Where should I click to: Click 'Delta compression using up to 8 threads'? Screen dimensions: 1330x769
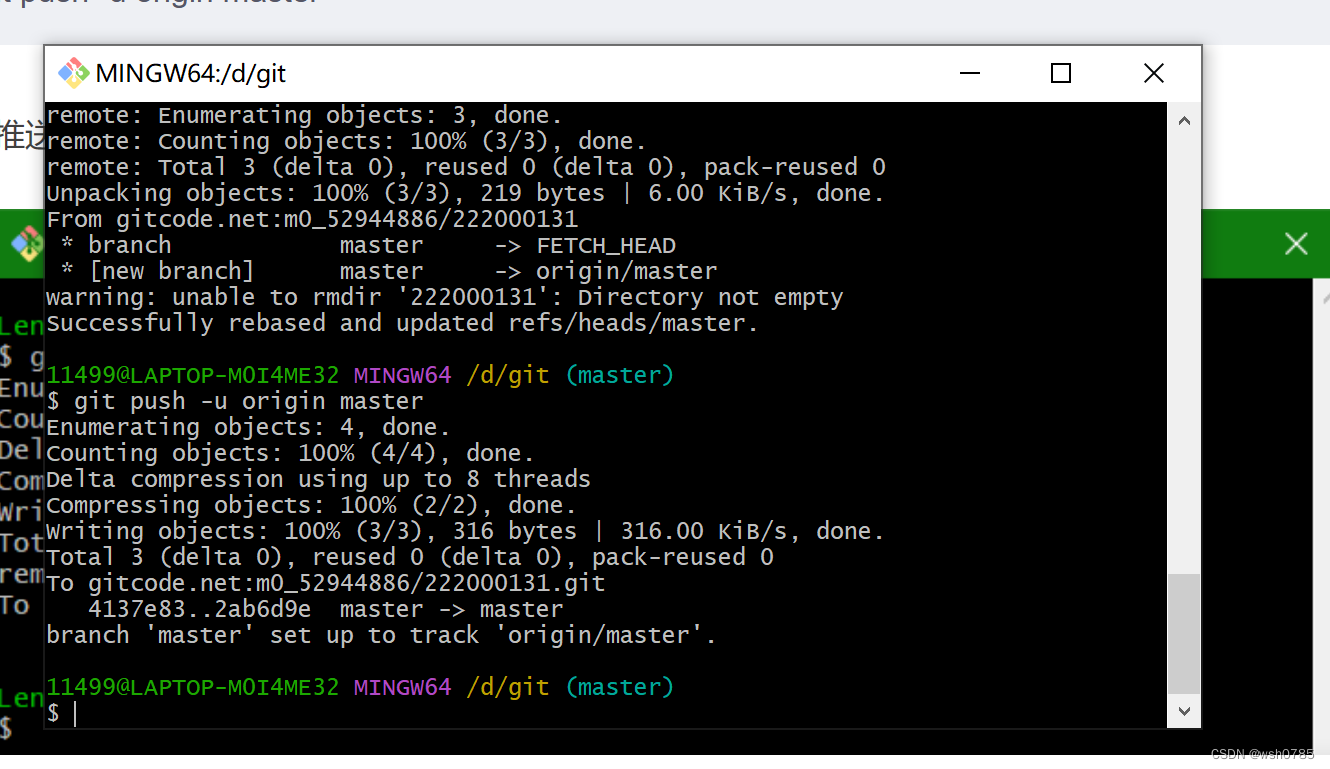(318, 479)
